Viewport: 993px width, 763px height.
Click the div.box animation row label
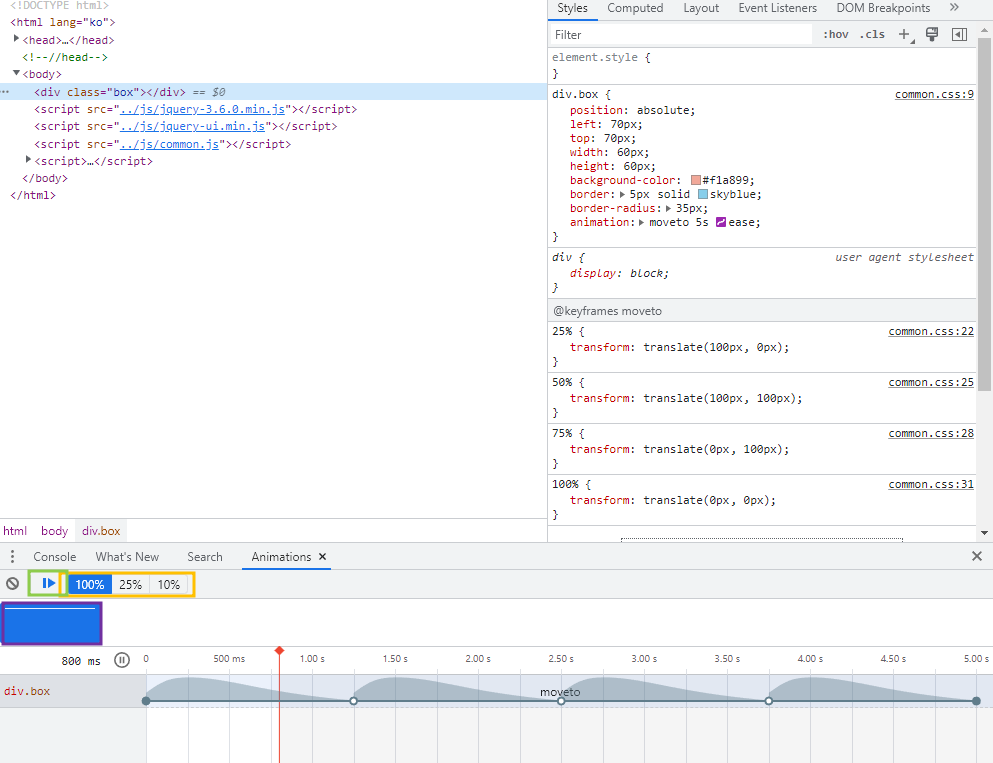27,691
